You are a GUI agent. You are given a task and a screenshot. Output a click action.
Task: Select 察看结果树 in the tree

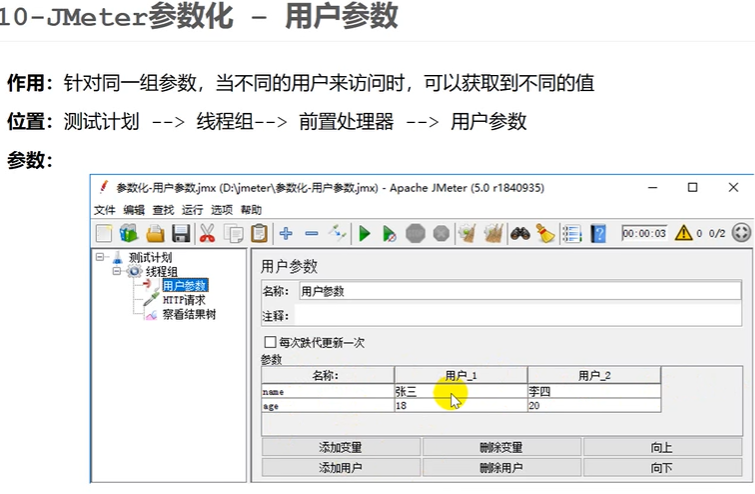coord(189,314)
